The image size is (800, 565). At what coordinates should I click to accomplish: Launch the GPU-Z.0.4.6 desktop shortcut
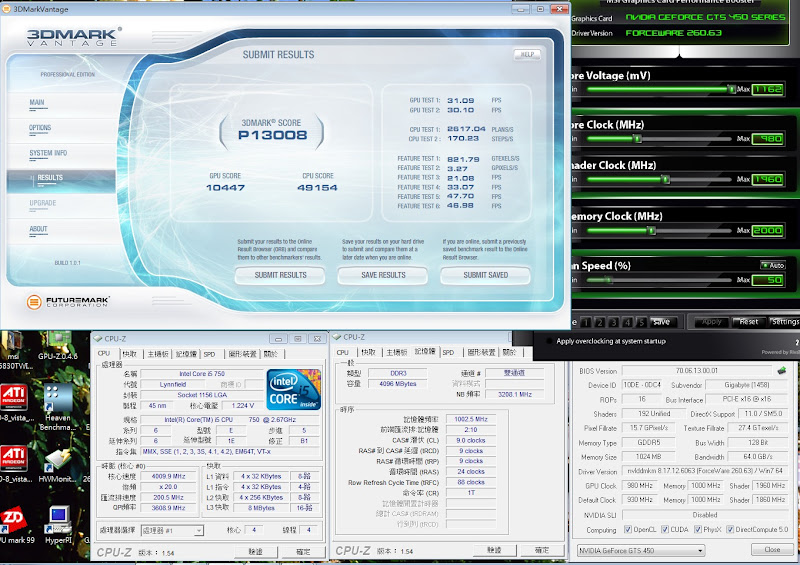coord(58,341)
